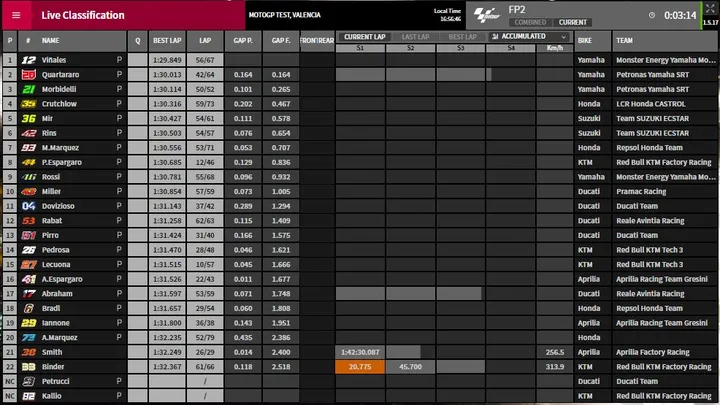Click the FP2 session label
The image size is (720, 405).
(517, 9)
